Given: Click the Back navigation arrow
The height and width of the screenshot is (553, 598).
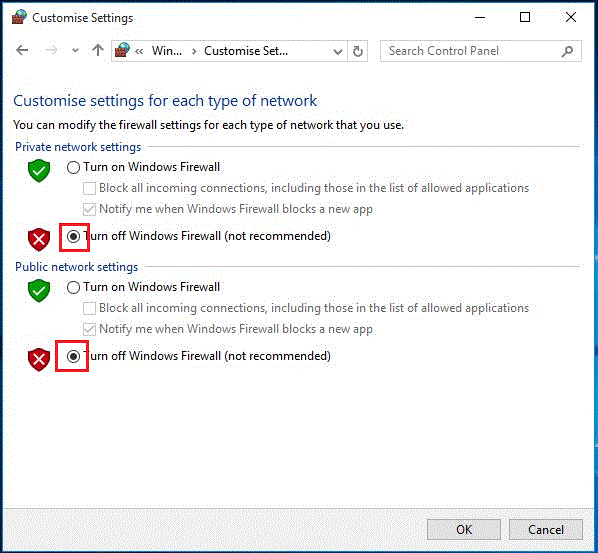Looking at the screenshot, I should click(x=22, y=50).
